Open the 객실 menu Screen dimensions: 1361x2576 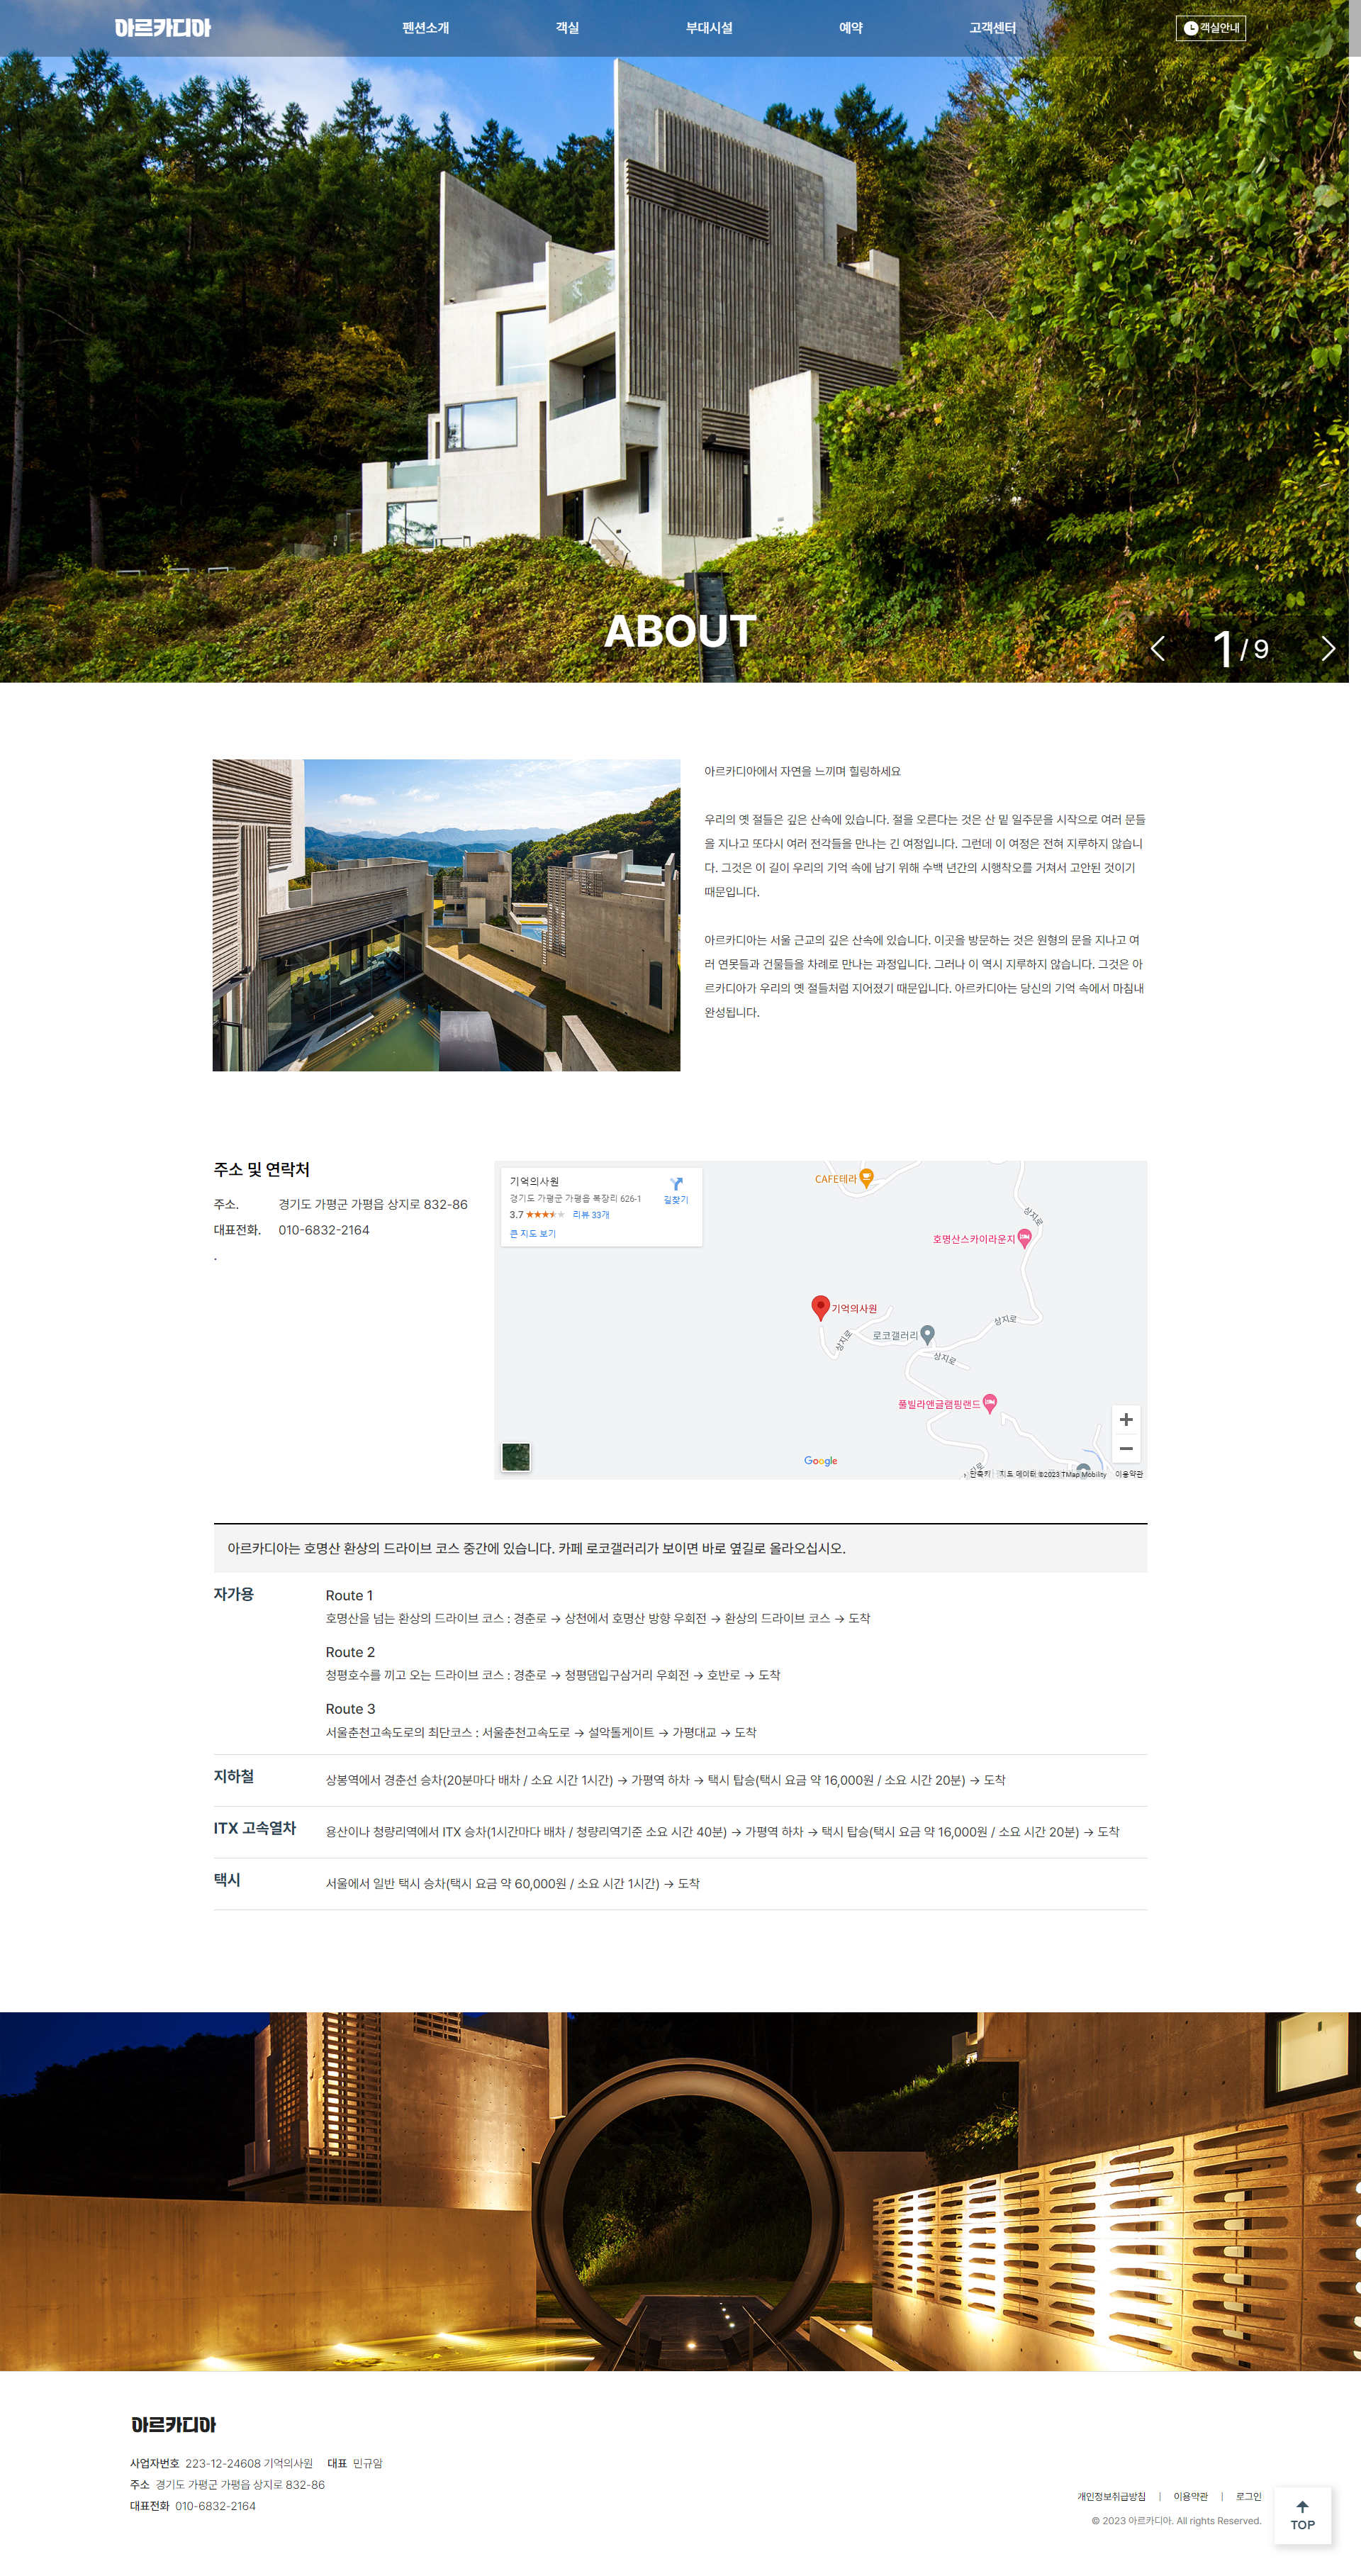click(x=567, y=28)
